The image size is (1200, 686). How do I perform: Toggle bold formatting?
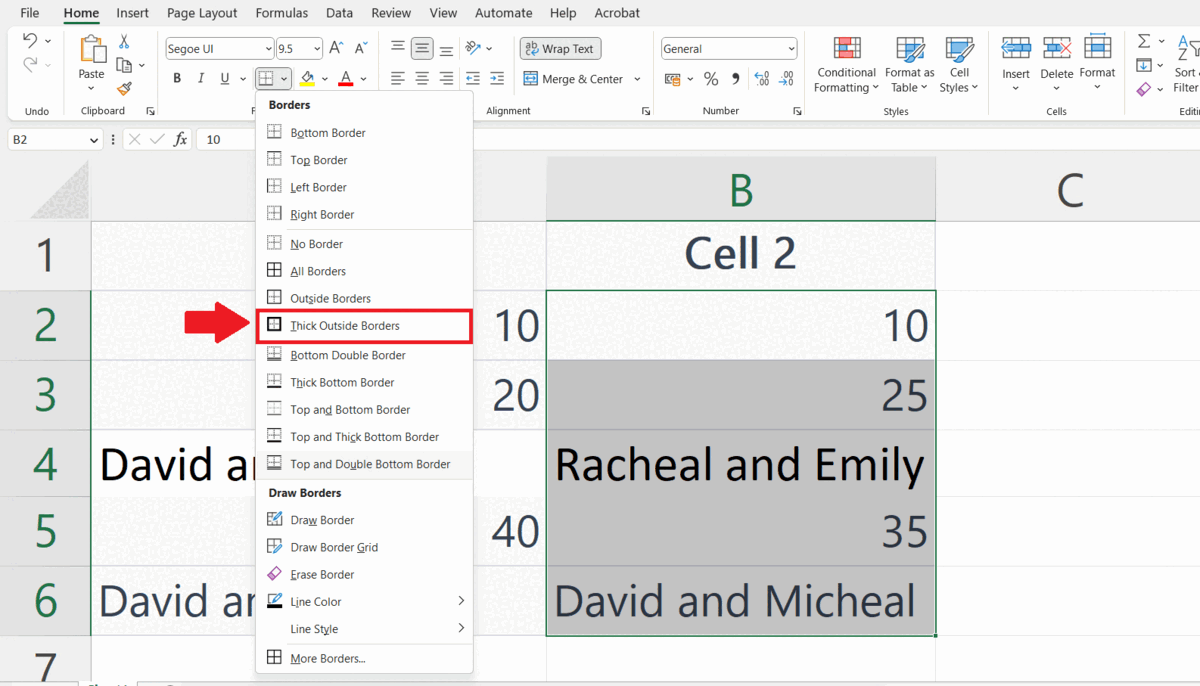coord(177,78)
